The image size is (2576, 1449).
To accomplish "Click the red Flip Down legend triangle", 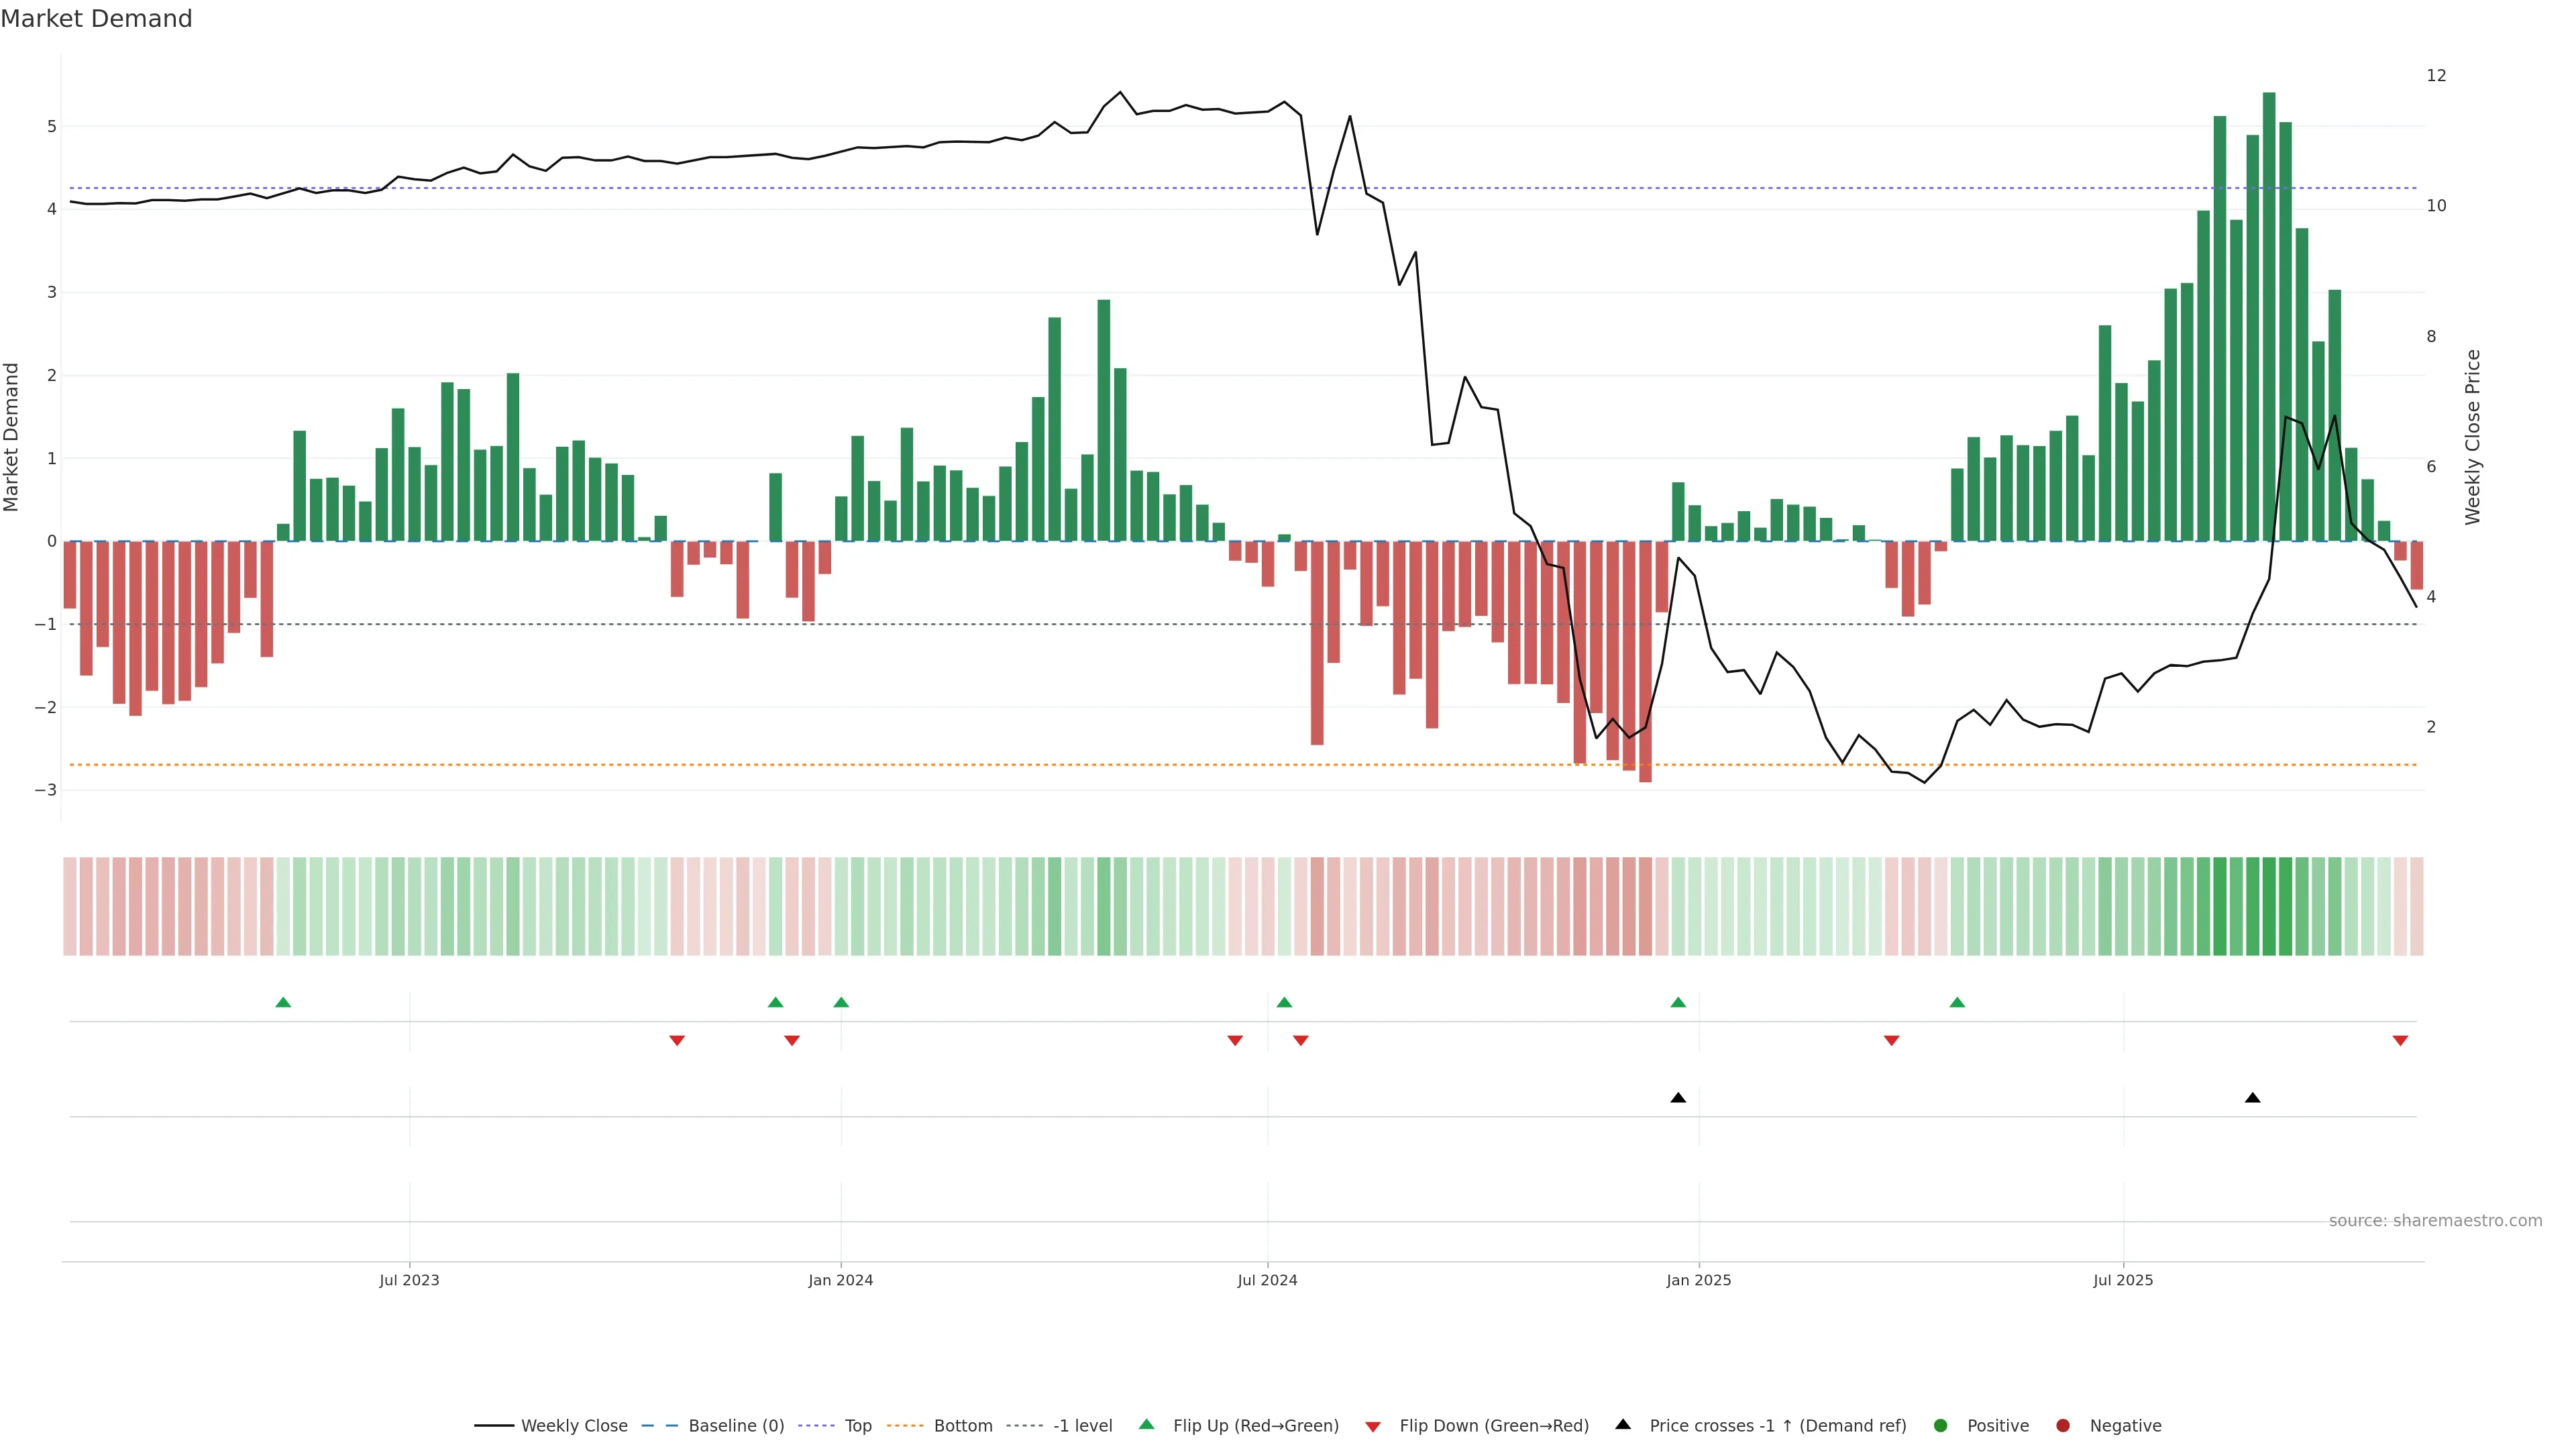I will (x=1373, y=1426).
